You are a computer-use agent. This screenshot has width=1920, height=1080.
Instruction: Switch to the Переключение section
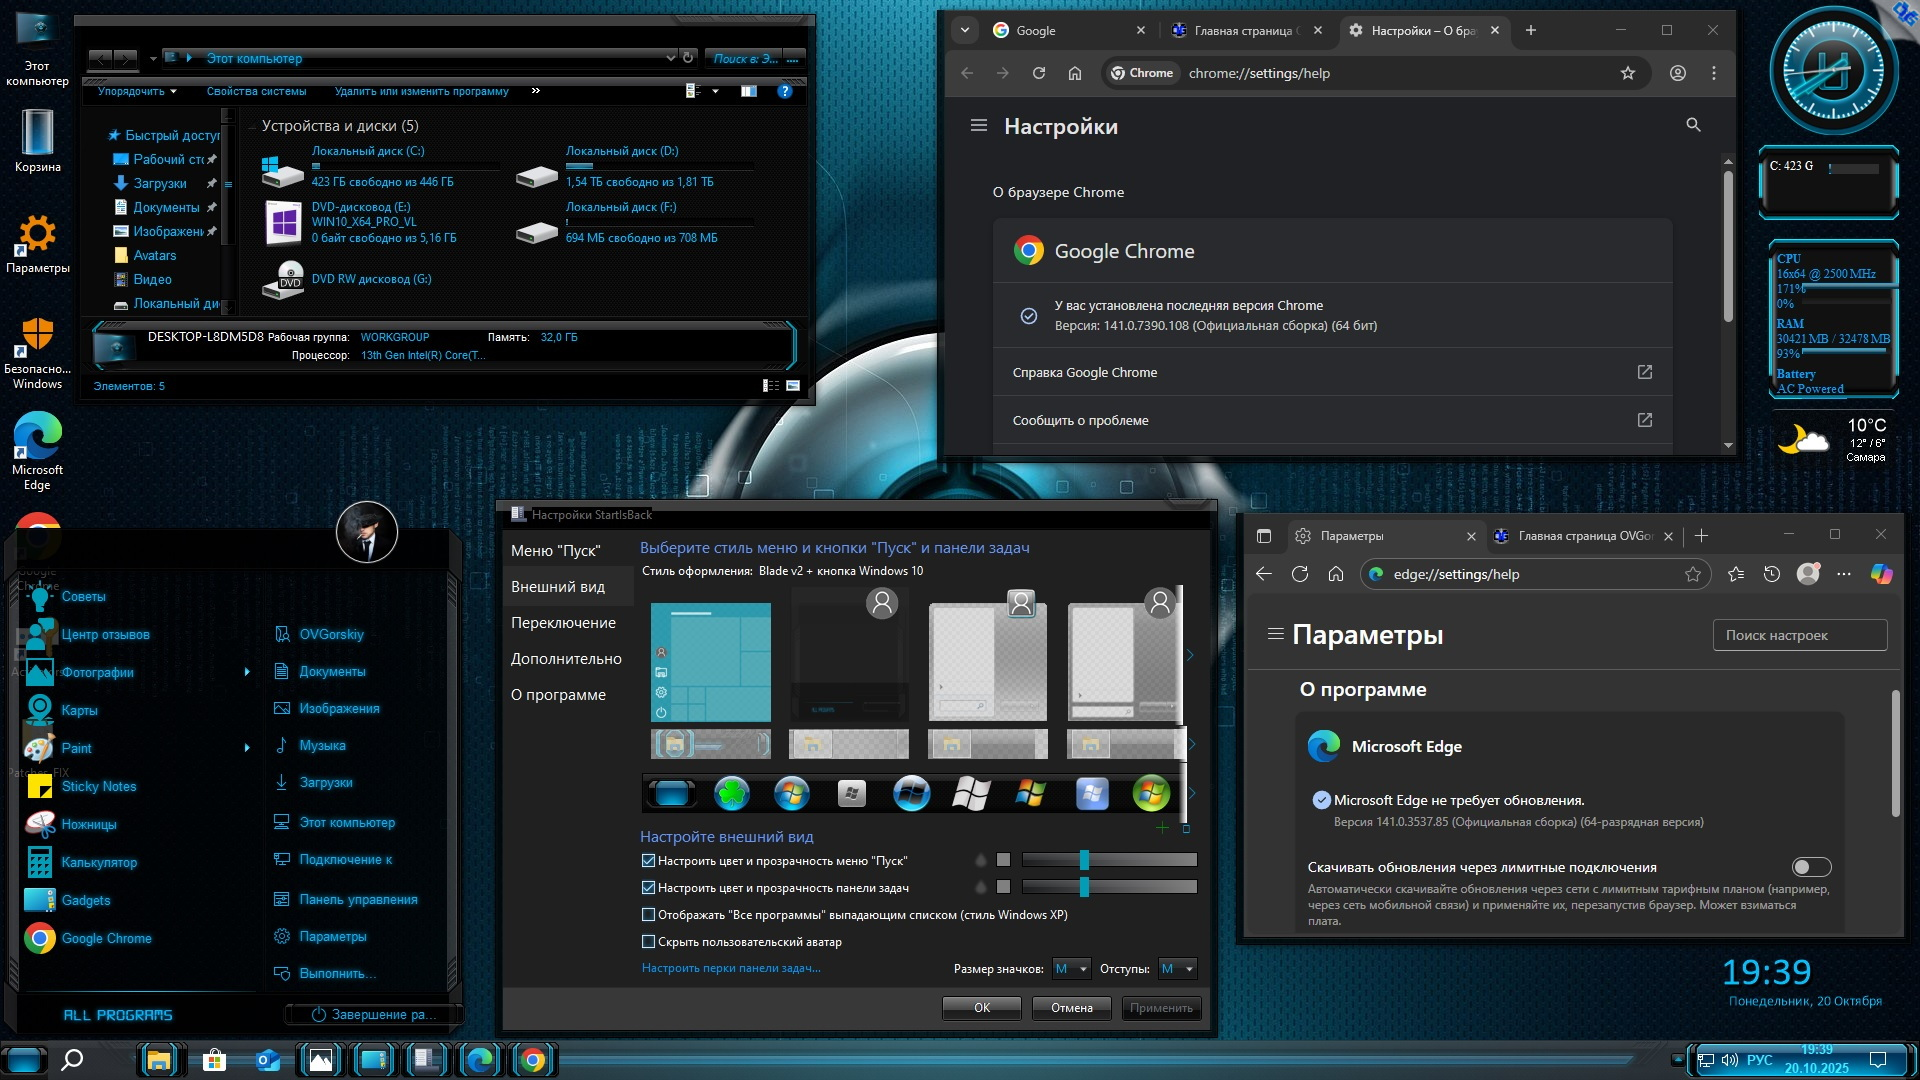tap(563, 623)
